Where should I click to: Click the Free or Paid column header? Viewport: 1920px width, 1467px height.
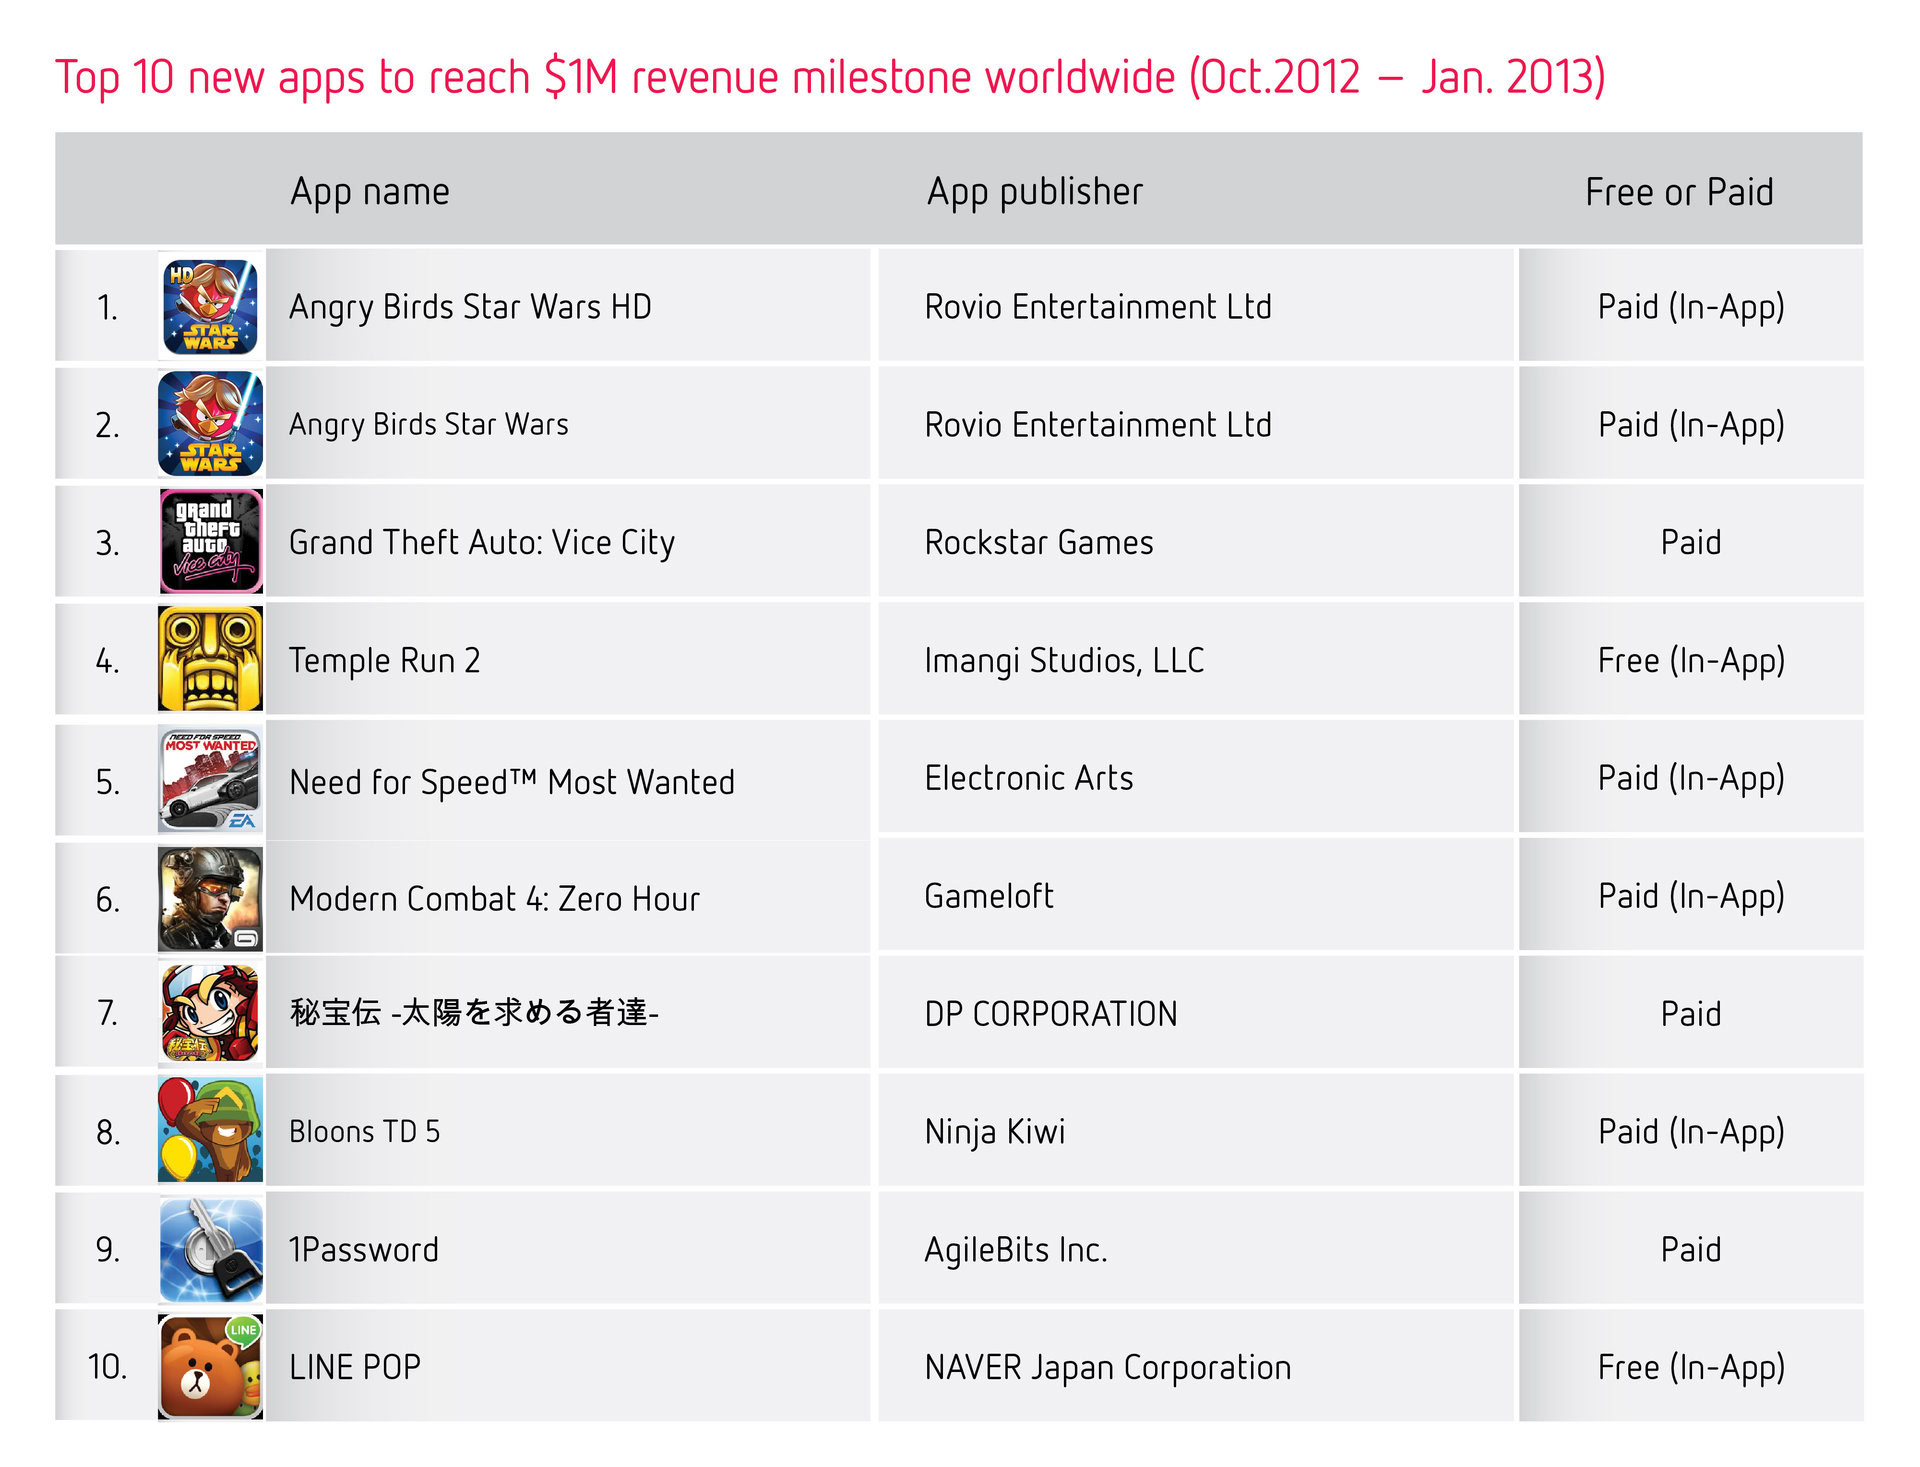1679,192
